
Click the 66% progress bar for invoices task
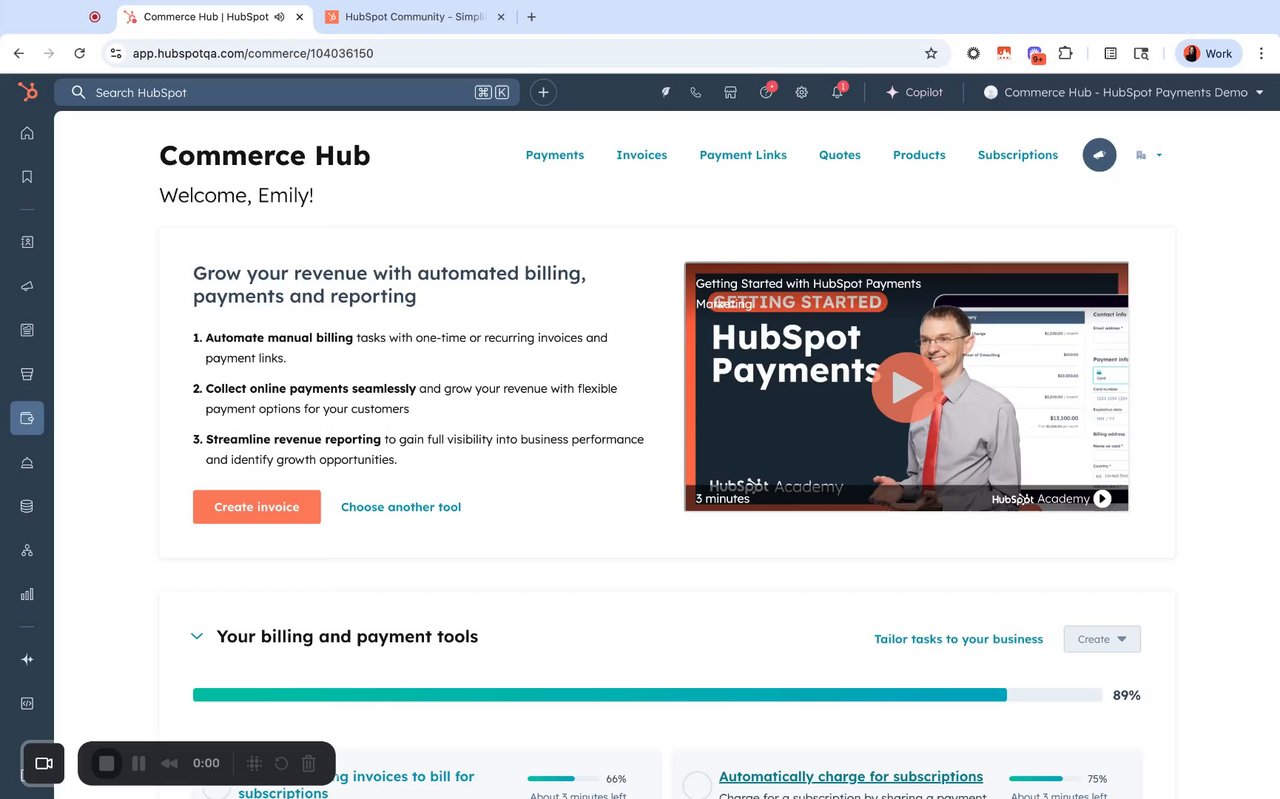(x=563, y=778)
